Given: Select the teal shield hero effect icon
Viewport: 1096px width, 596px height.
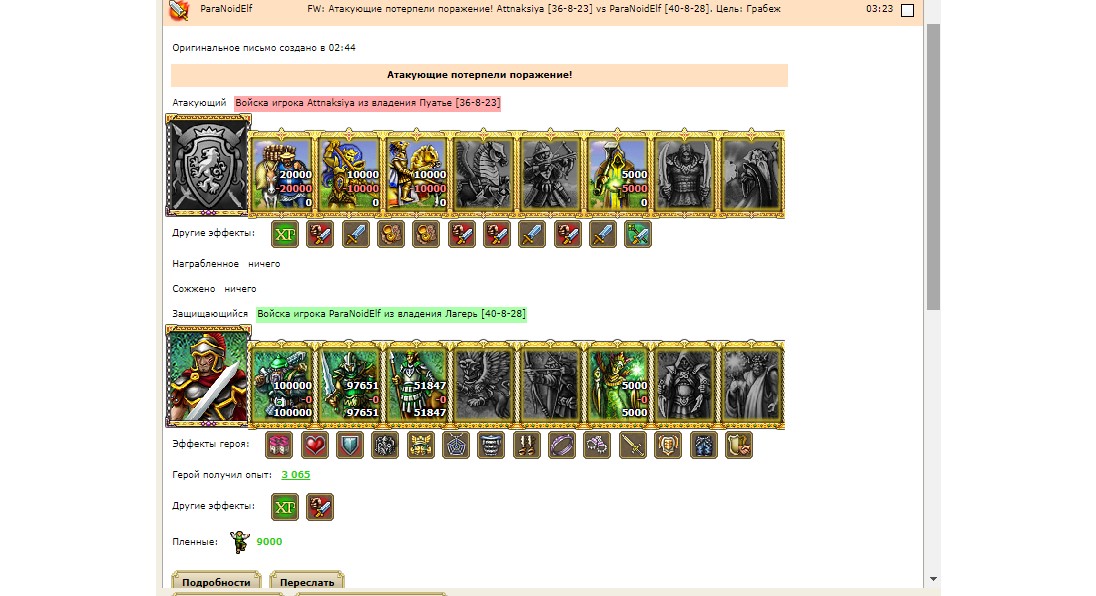Looking at the screenshot, I should (350, 445).
